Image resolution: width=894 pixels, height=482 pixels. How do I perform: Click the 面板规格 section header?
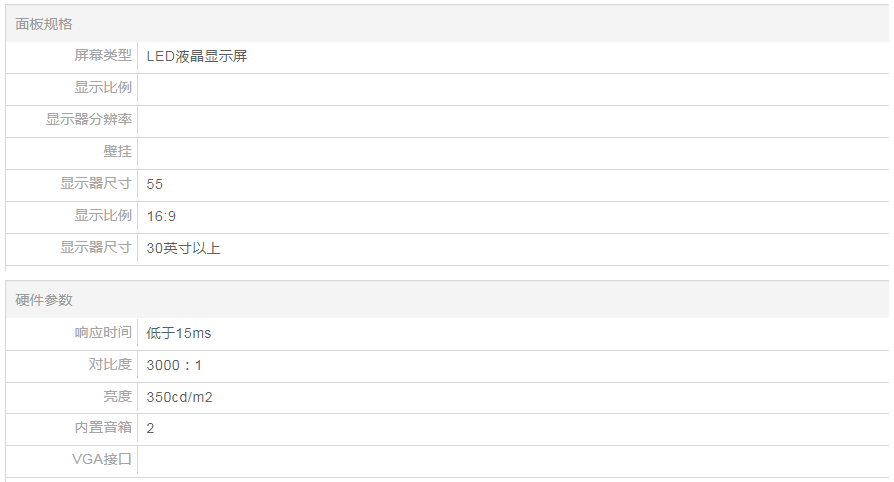(x=44, y=24)
